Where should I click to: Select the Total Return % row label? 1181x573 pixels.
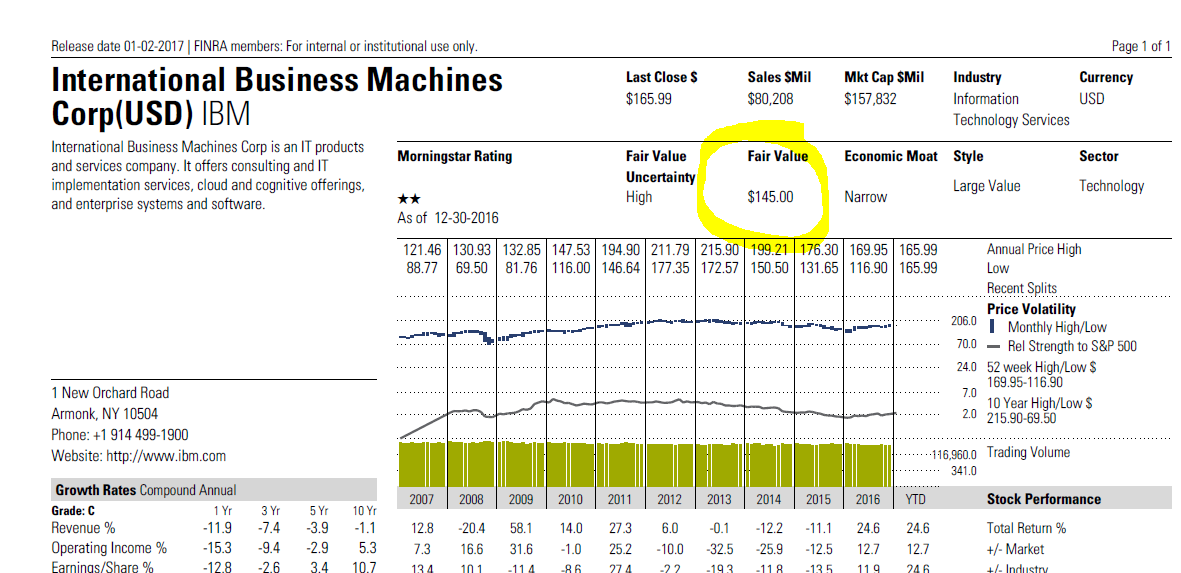(x=1027, y=529)
